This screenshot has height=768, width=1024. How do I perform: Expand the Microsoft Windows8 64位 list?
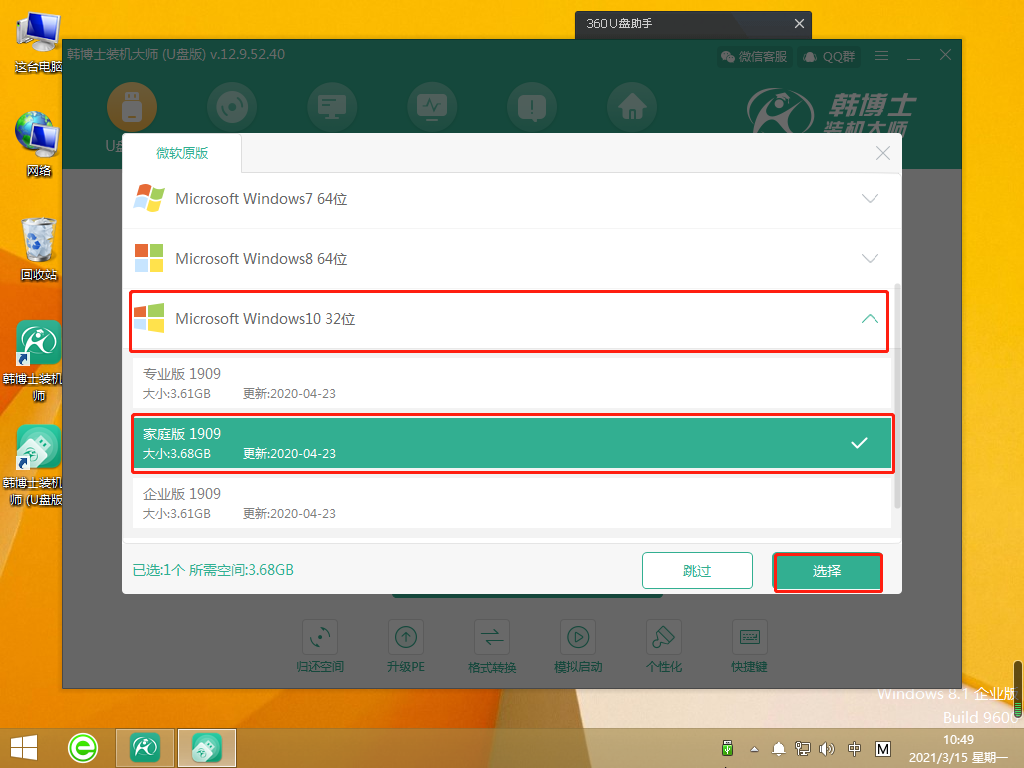click(x=869, y=259)
